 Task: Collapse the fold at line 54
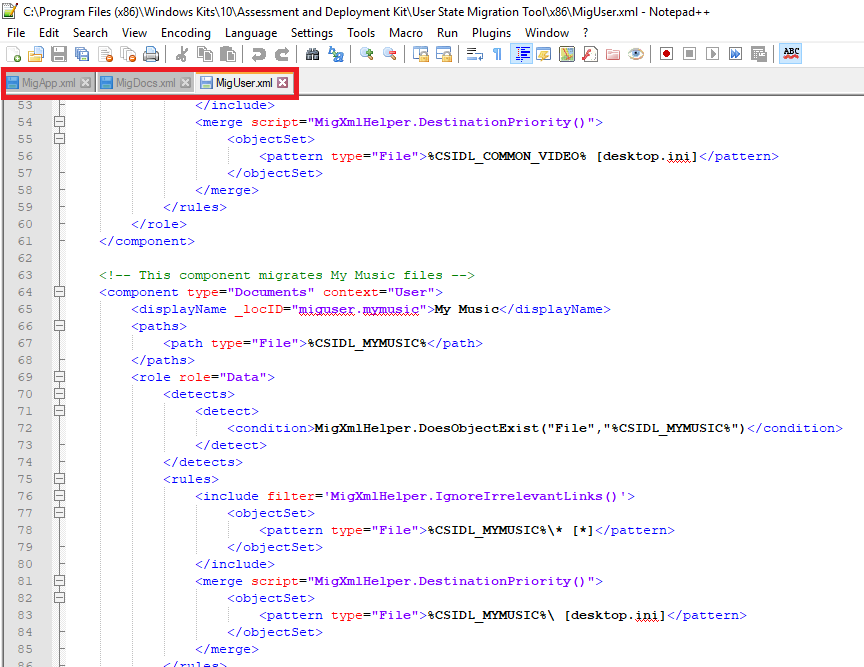[x=60, y=122]
